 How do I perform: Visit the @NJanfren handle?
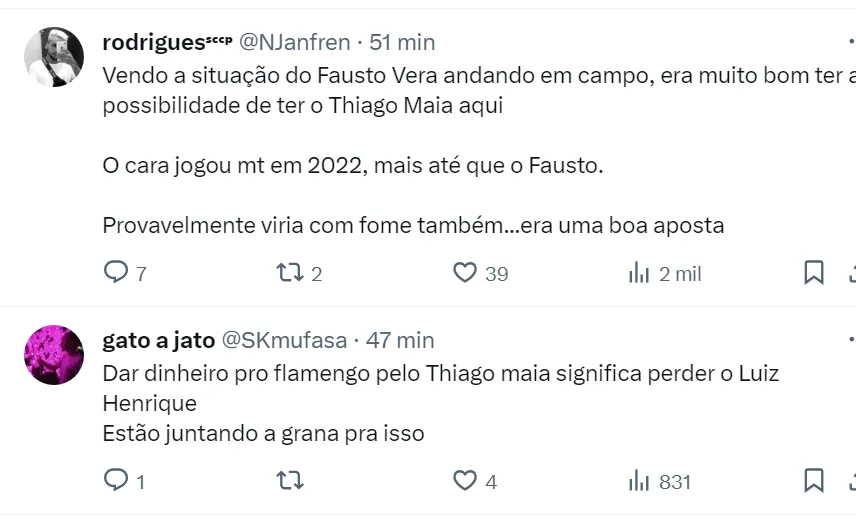pos(297,42)
